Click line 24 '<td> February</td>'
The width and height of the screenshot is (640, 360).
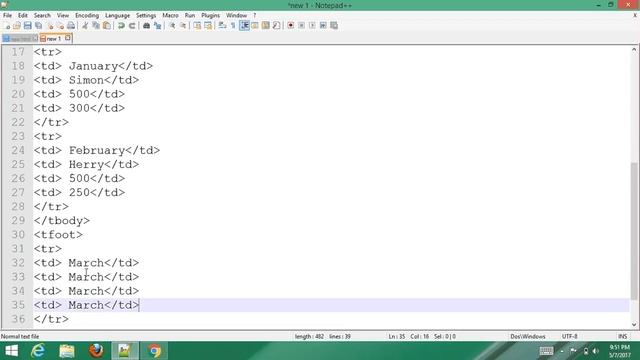97,151
